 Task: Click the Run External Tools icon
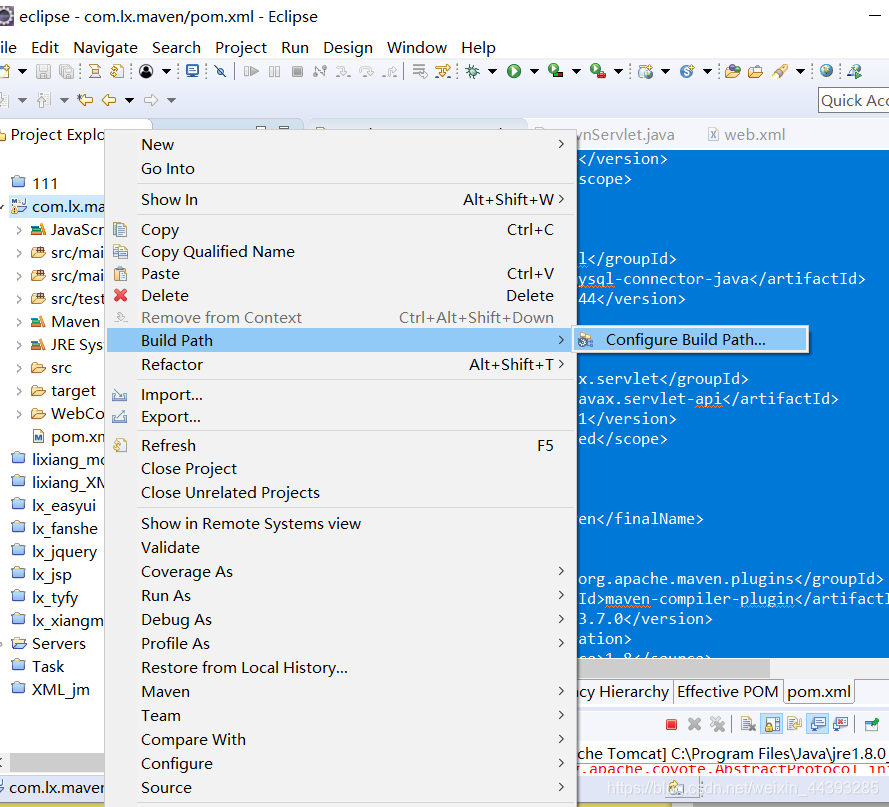598,71
